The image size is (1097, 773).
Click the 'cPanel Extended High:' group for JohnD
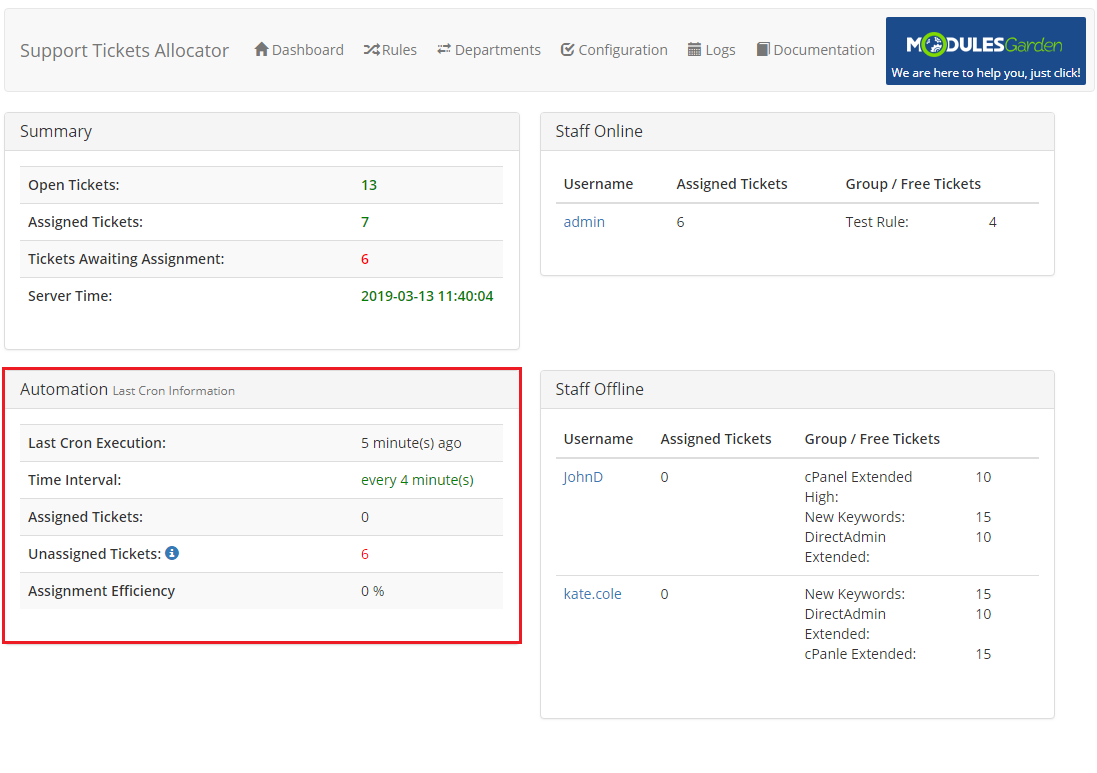click(858, 487)
